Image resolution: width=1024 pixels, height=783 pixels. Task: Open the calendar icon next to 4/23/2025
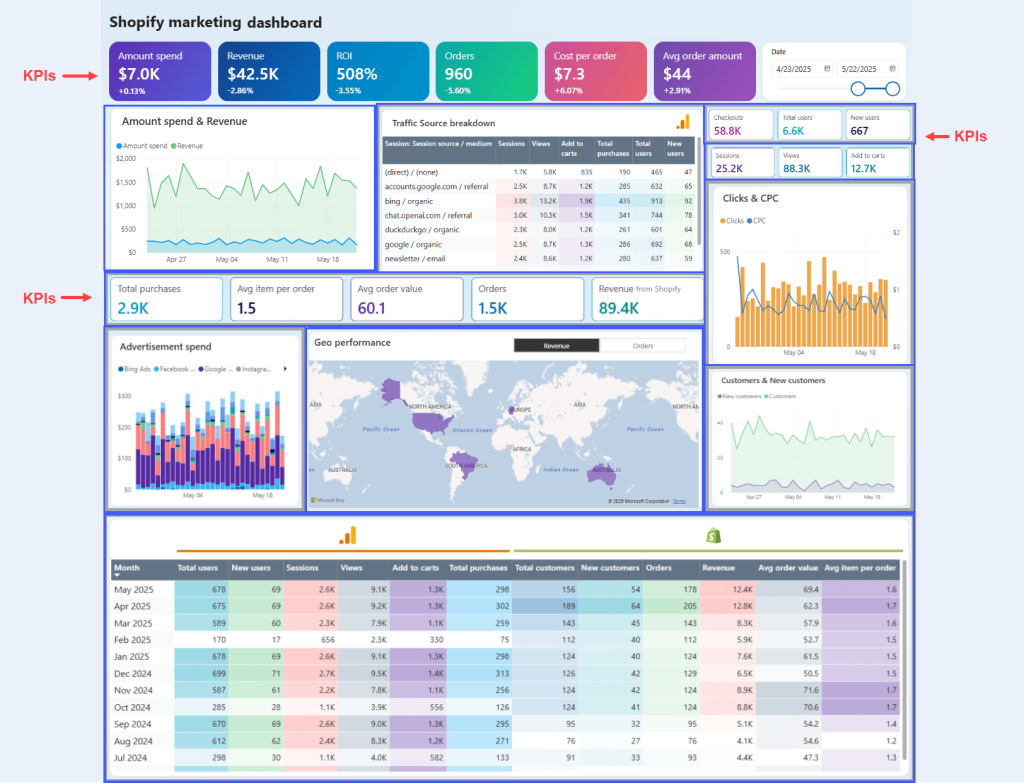(827, 69)
